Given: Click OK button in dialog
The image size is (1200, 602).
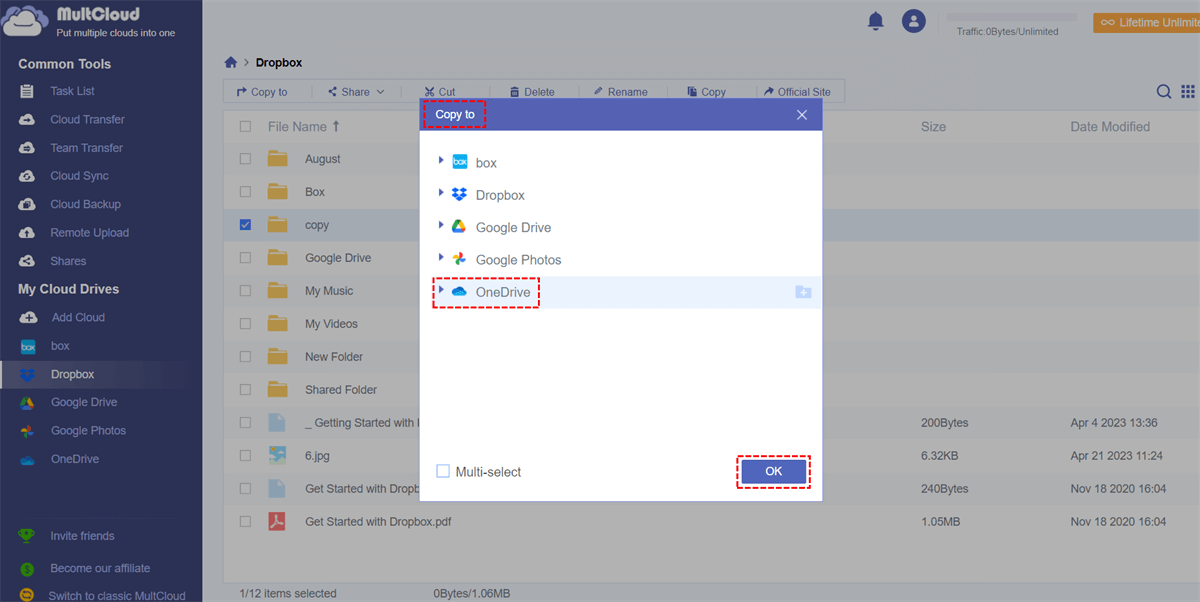Looking at the screenshot, I should (773, 471).
